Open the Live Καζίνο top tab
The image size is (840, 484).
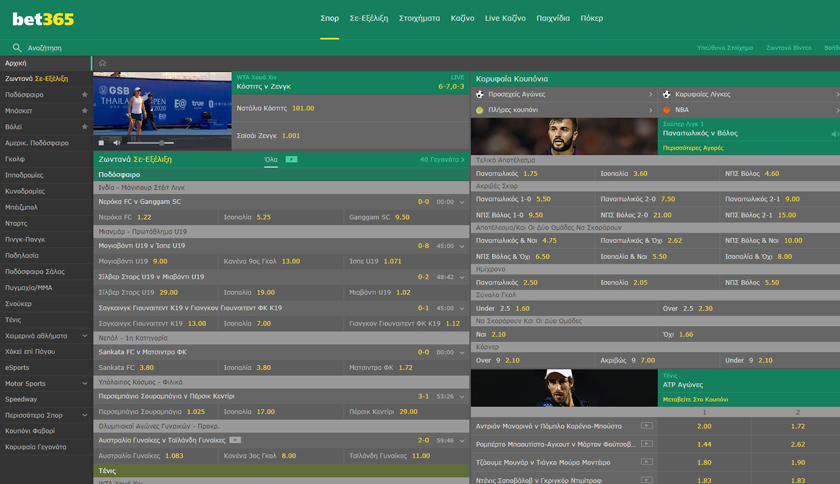tap(505, 18)
